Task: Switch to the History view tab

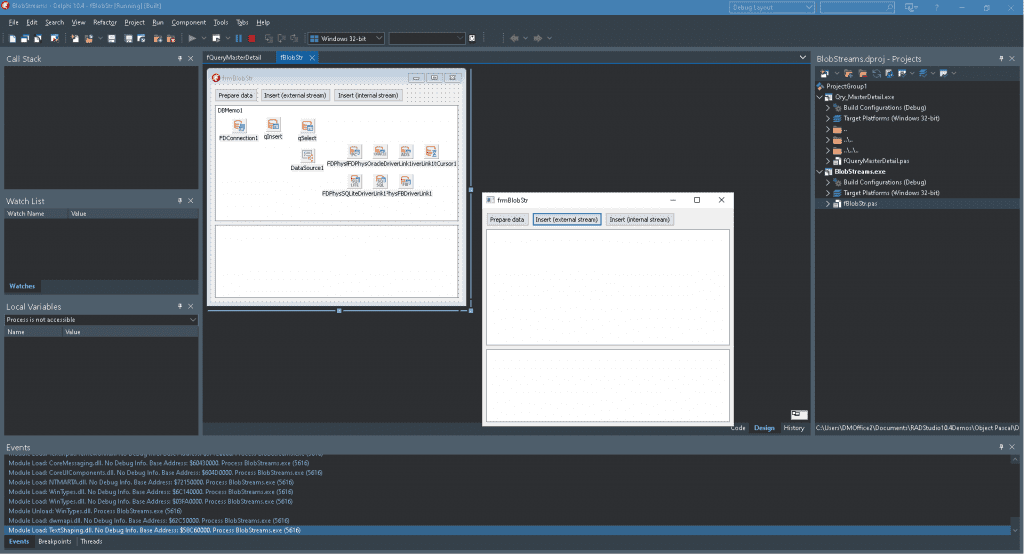Action: pos(794,428)
